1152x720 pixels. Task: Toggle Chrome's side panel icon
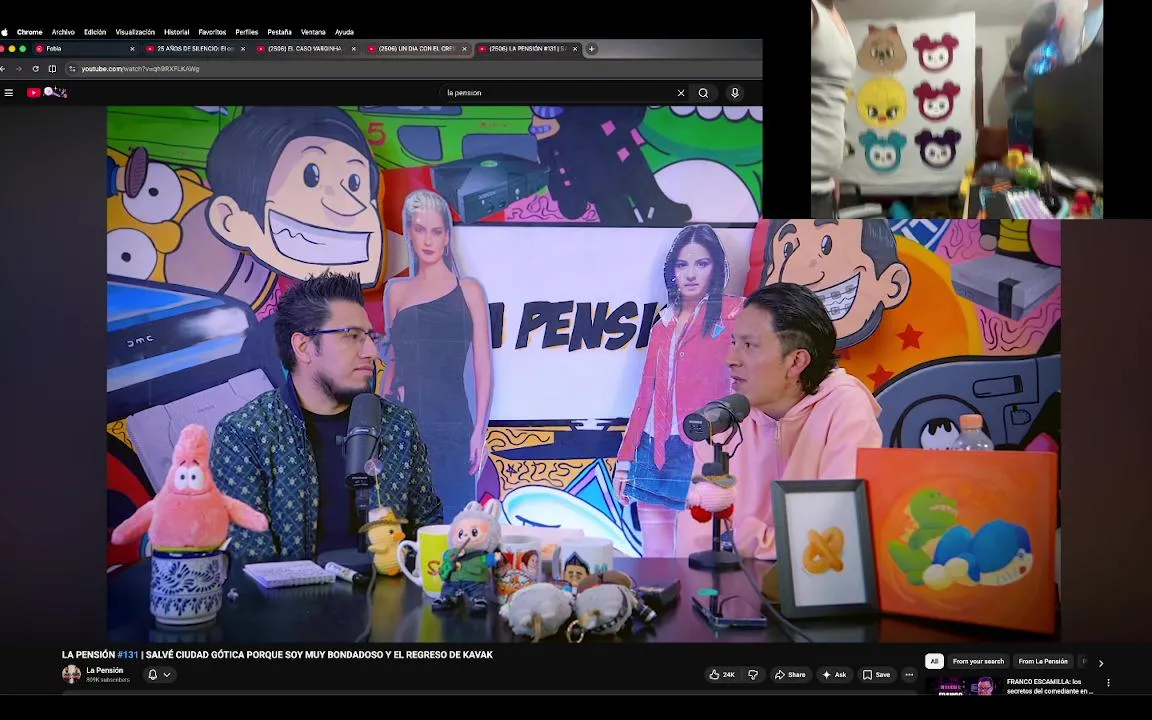coord(52,68)
